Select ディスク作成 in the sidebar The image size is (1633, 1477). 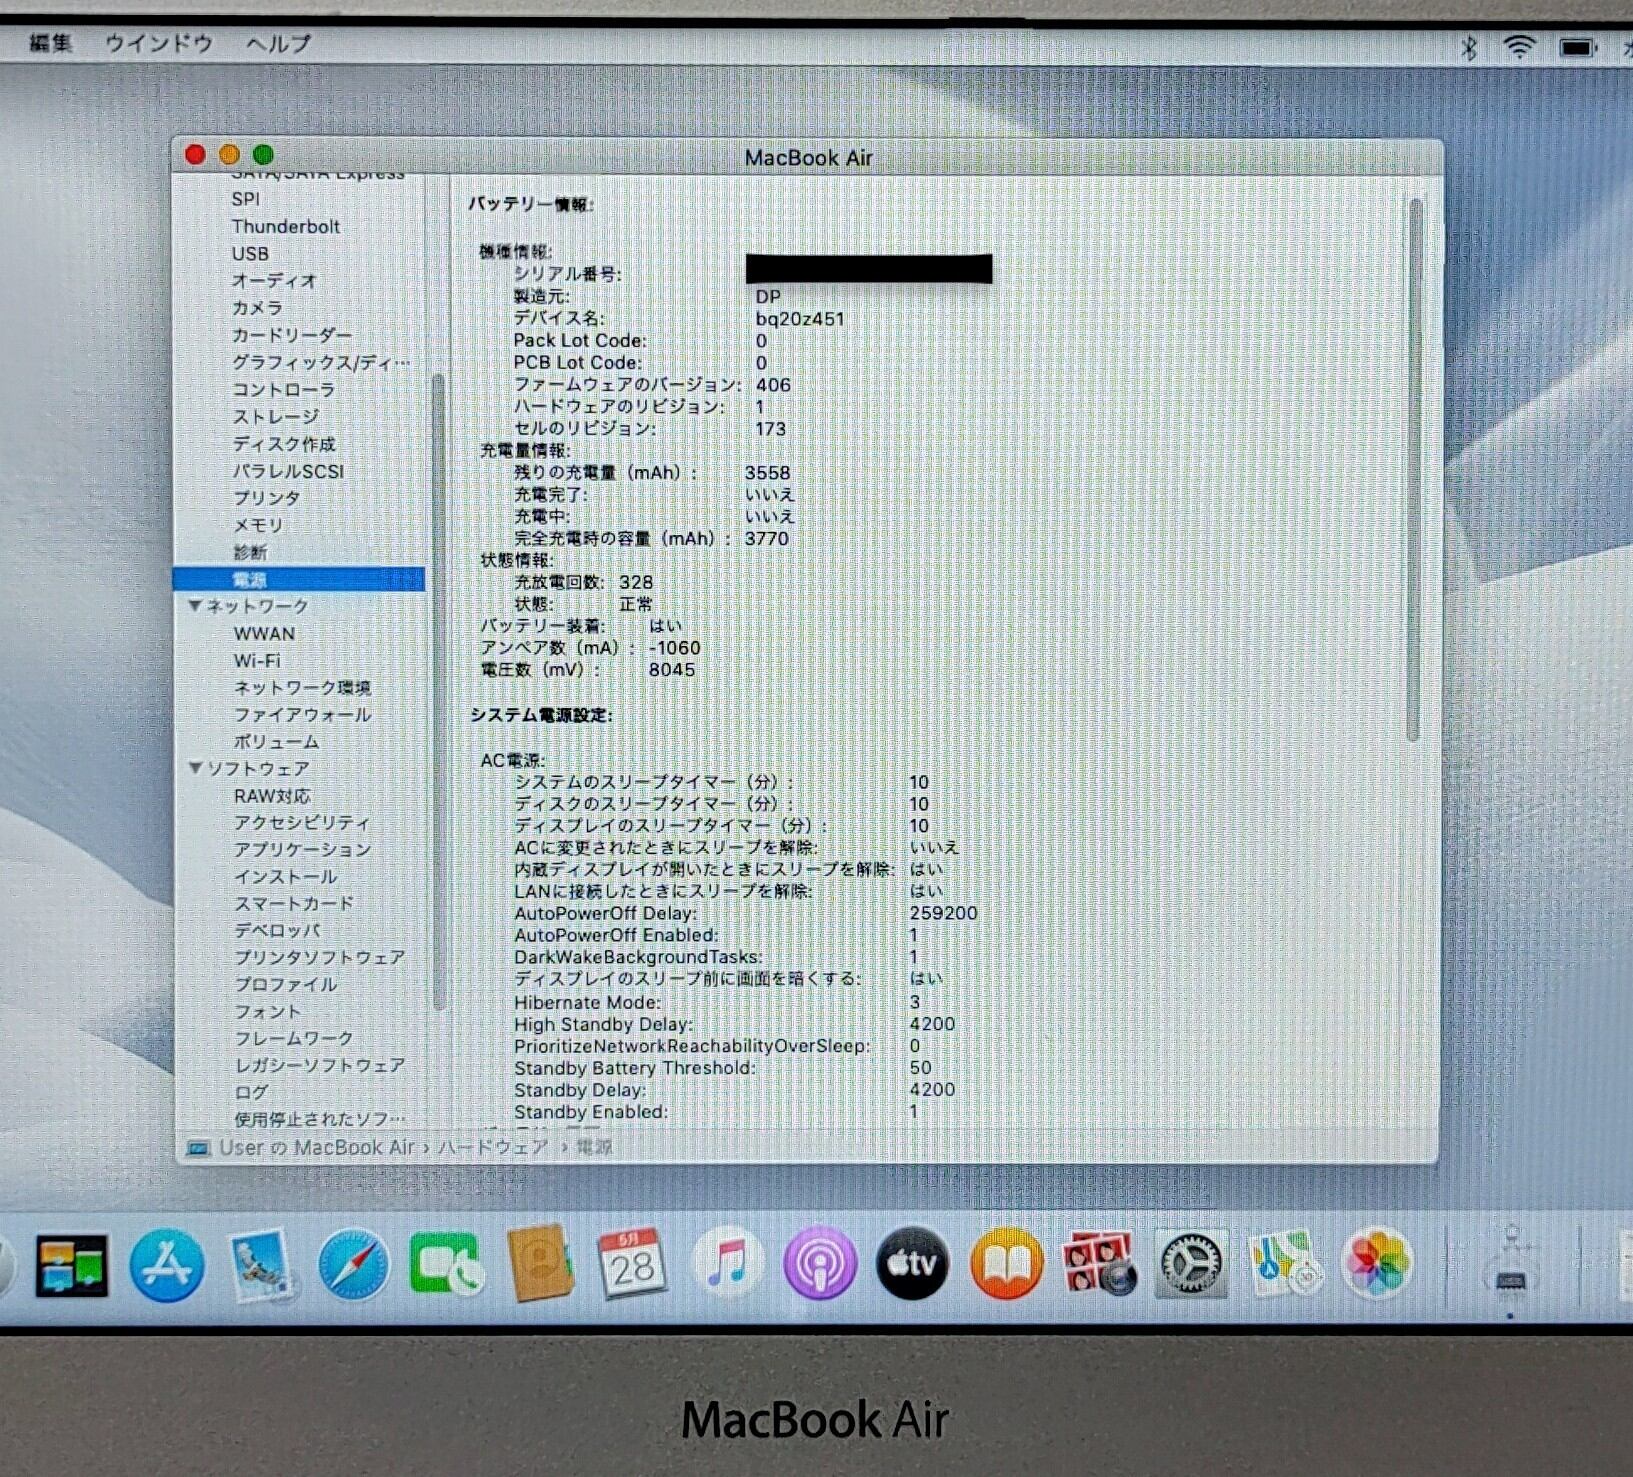tap(284, 443)
